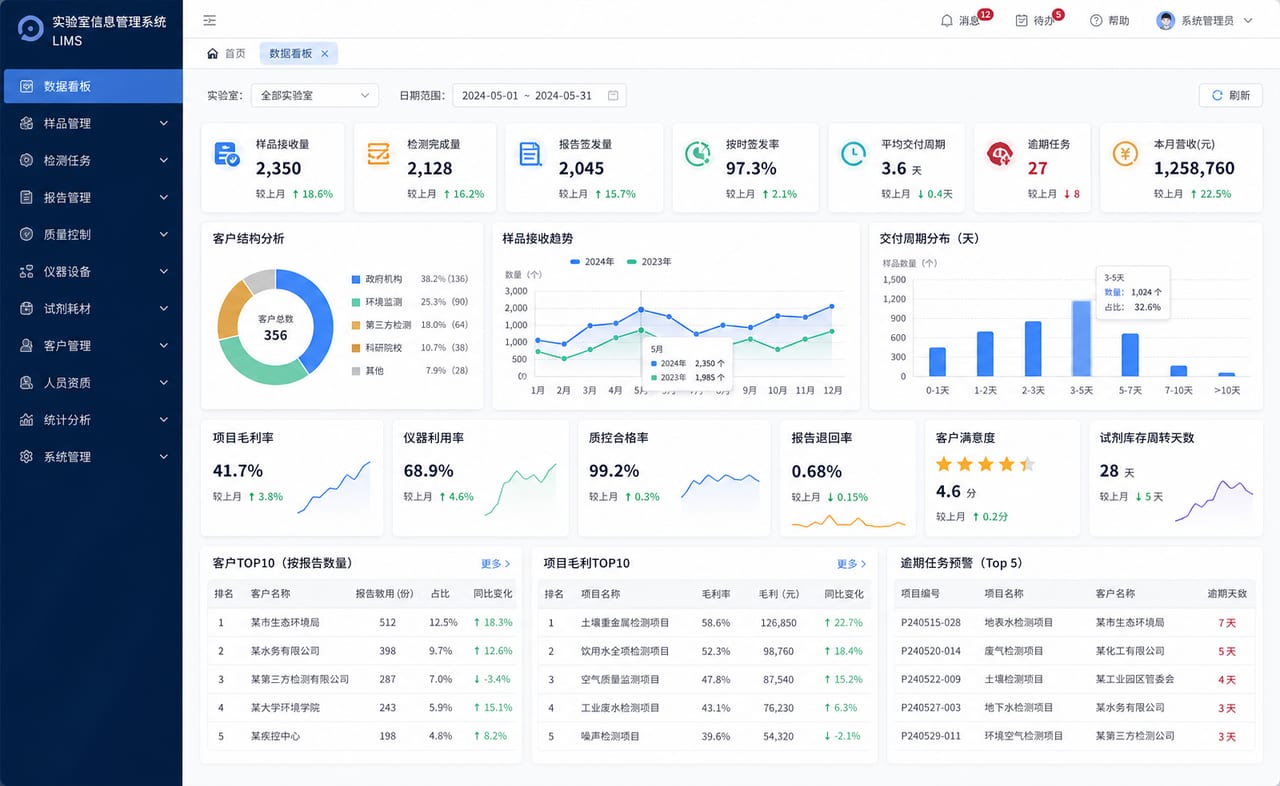Open the 待办 to-do icon

(1021, 20)
